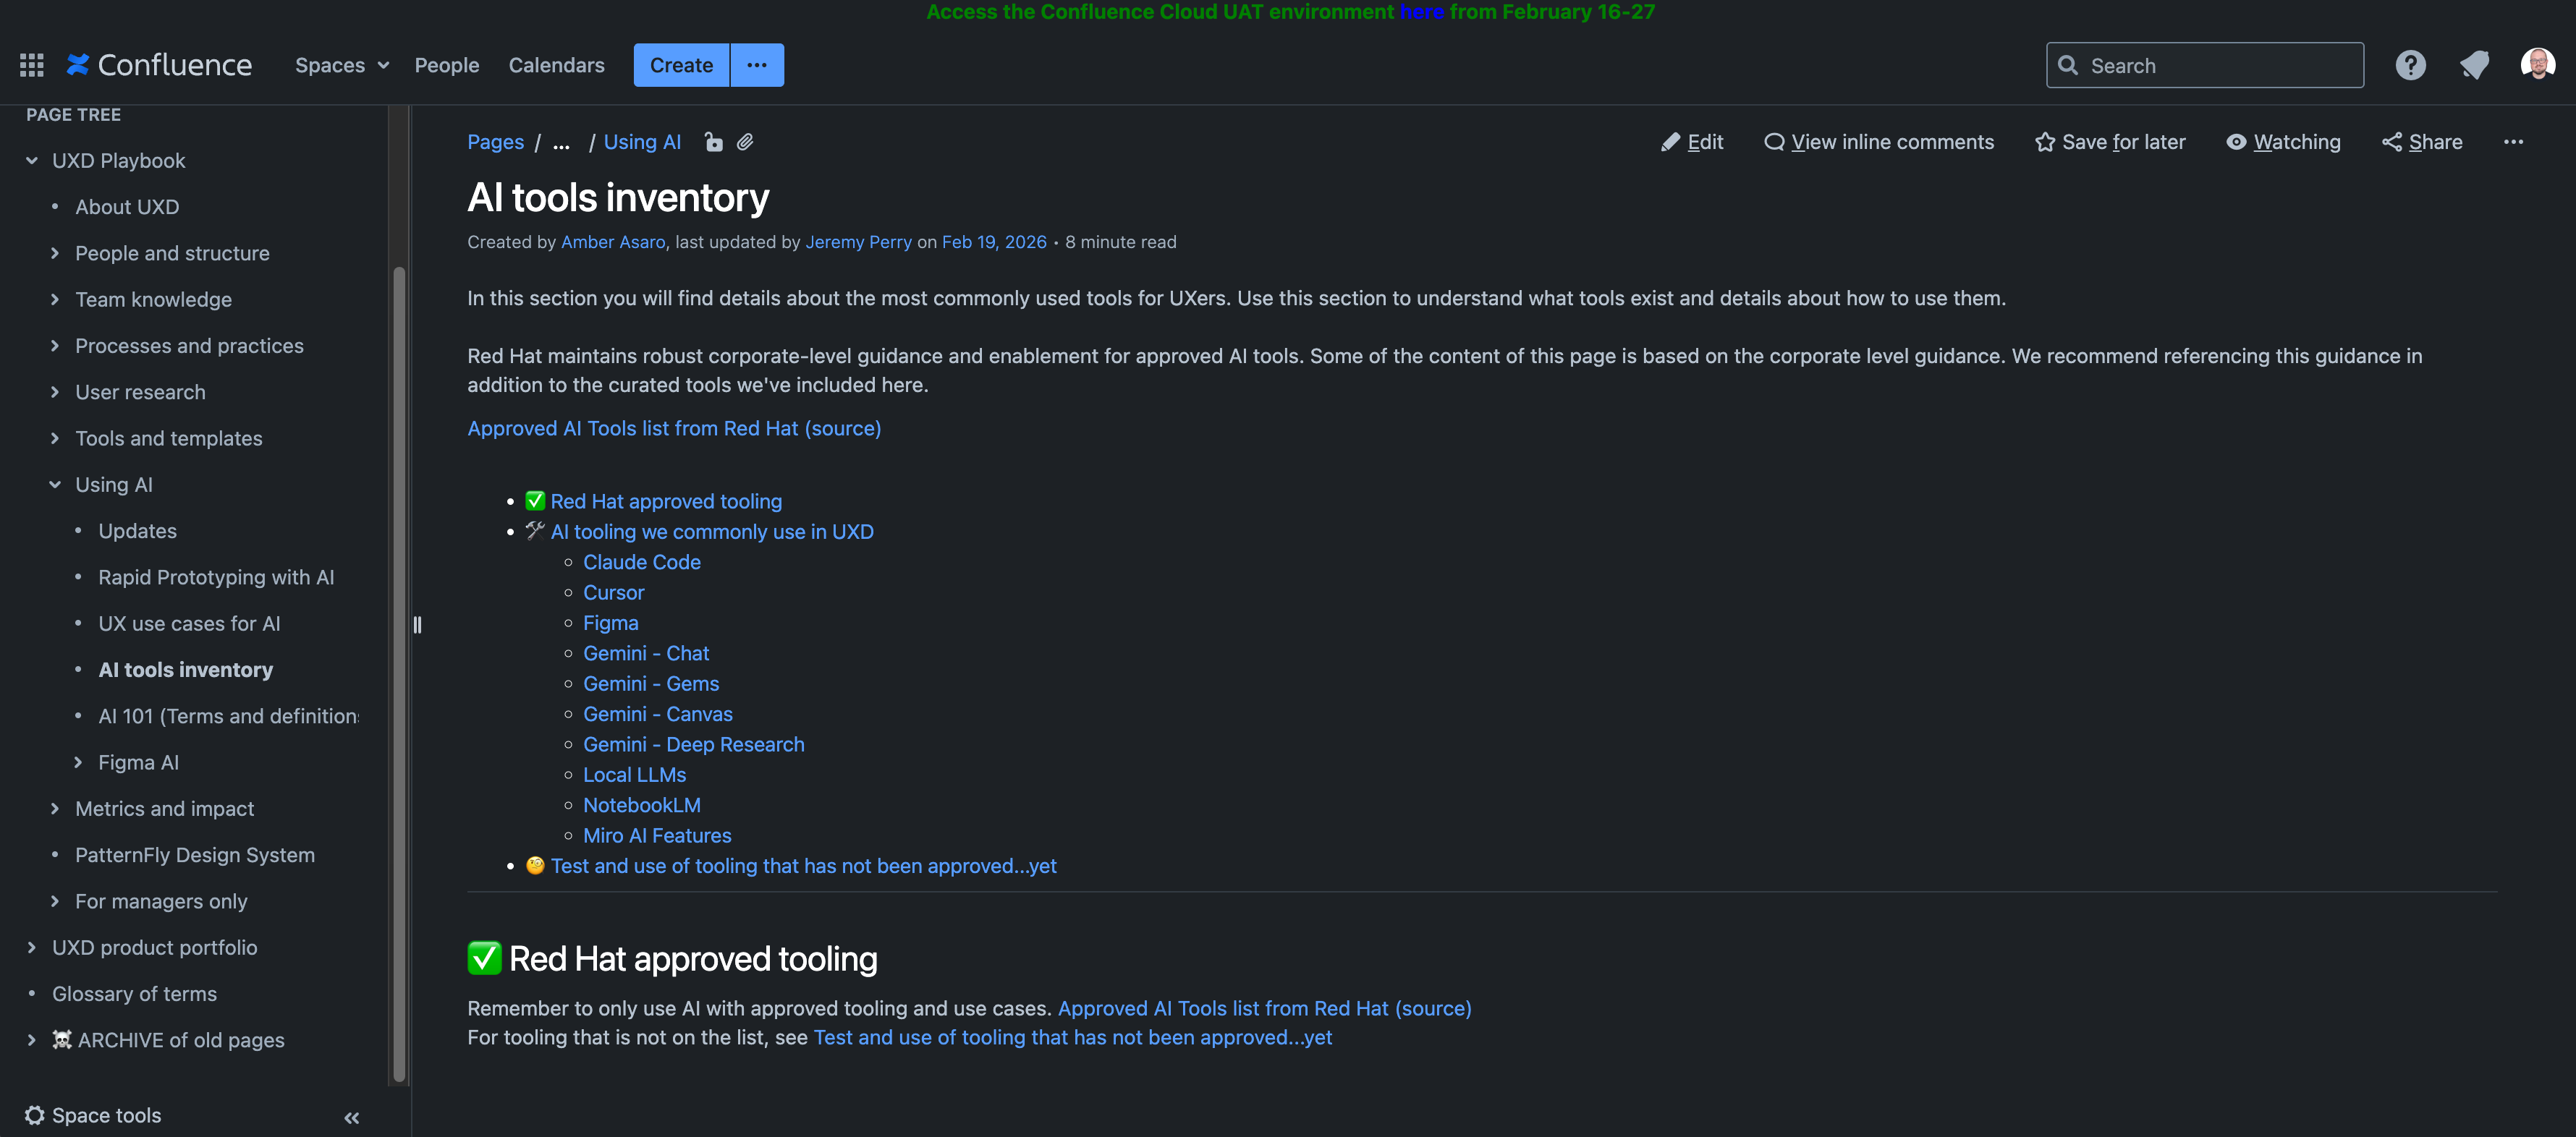Open the app switcher grid icon

tap(32, 65)
